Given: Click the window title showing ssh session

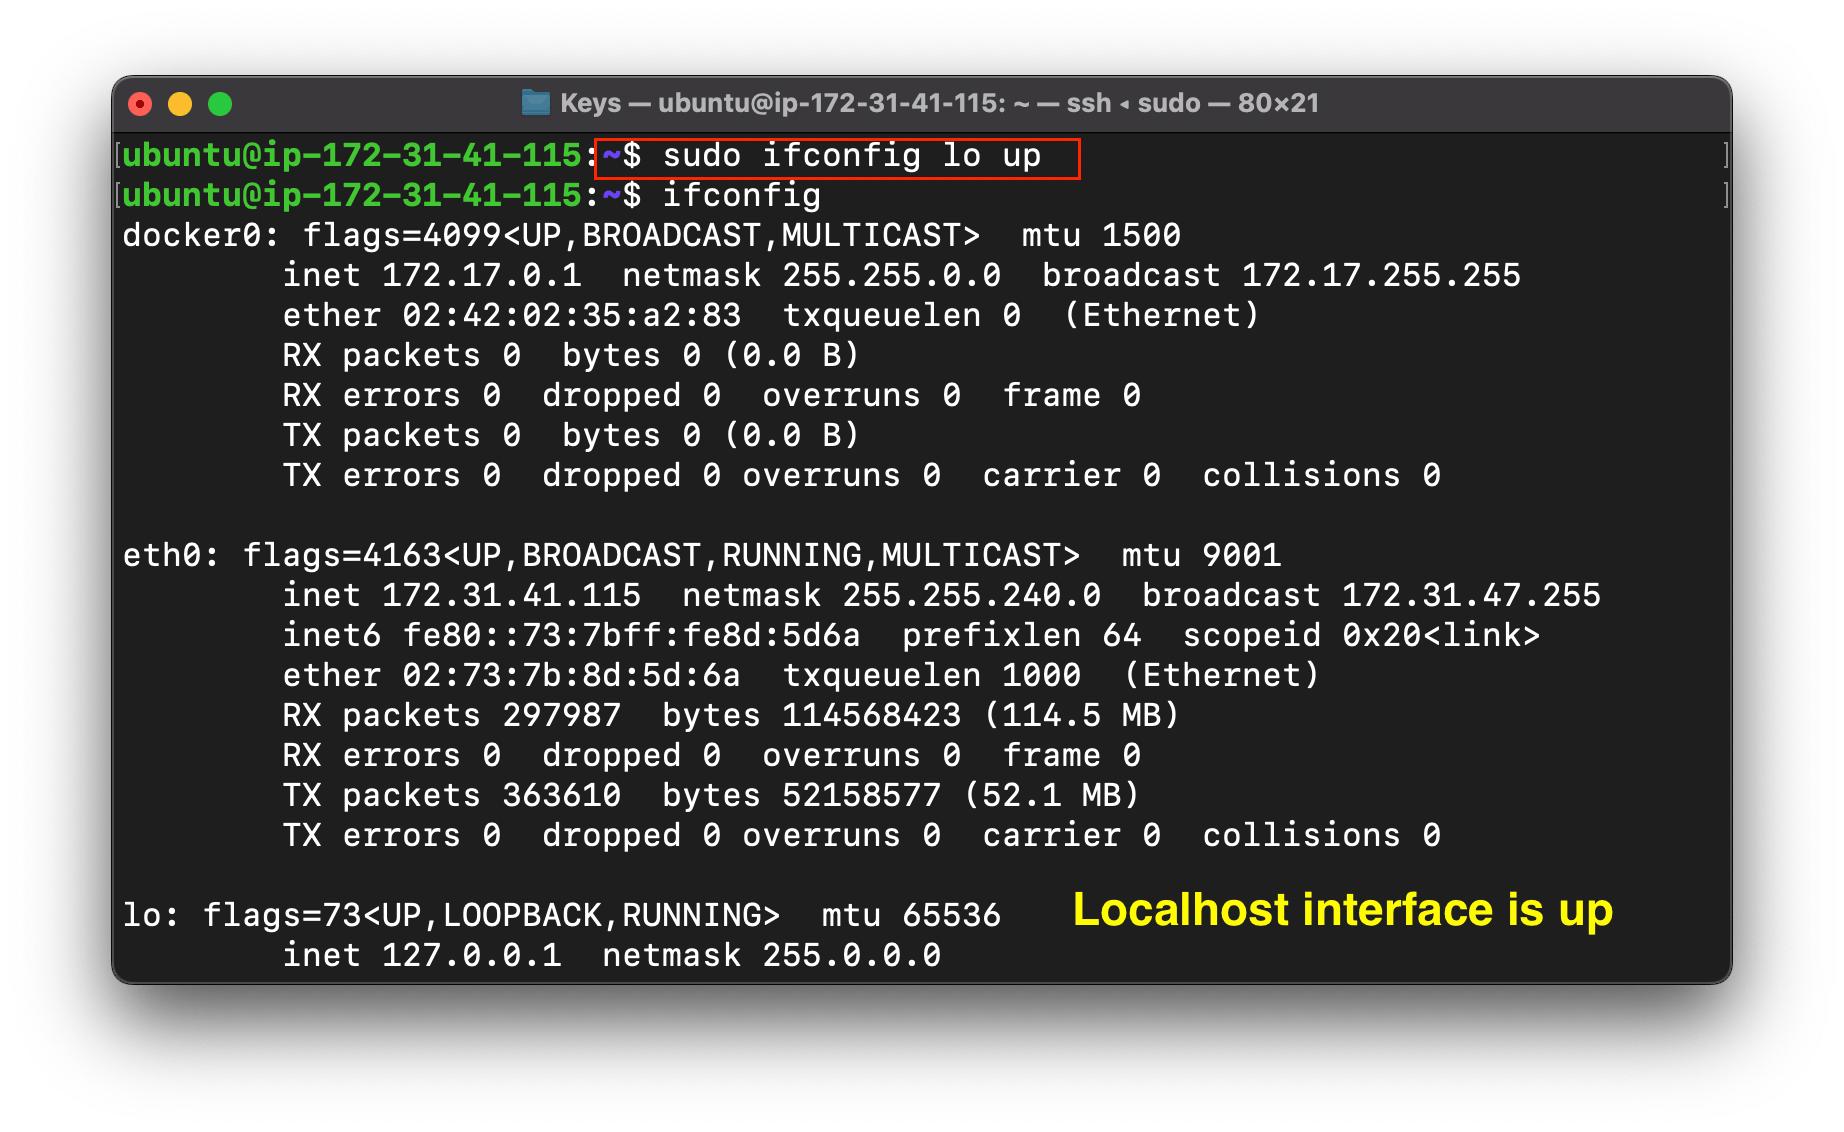Looking at the screenshot, I should [x=920, y=102].
